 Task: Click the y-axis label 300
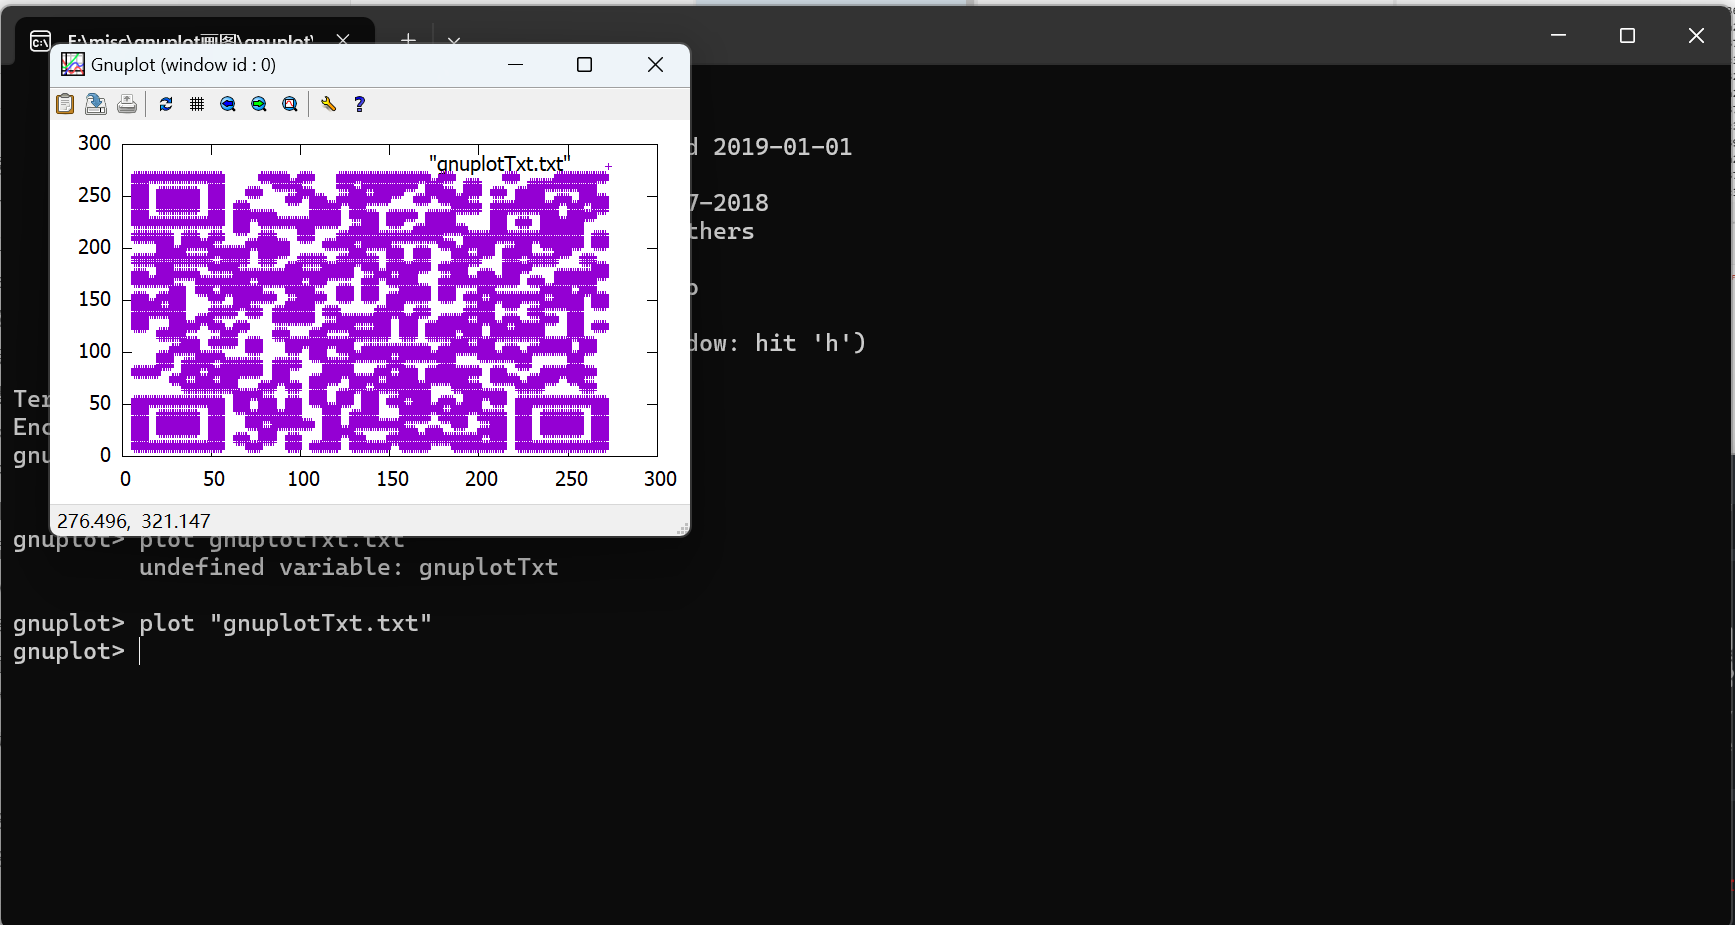tap(95, 143)
